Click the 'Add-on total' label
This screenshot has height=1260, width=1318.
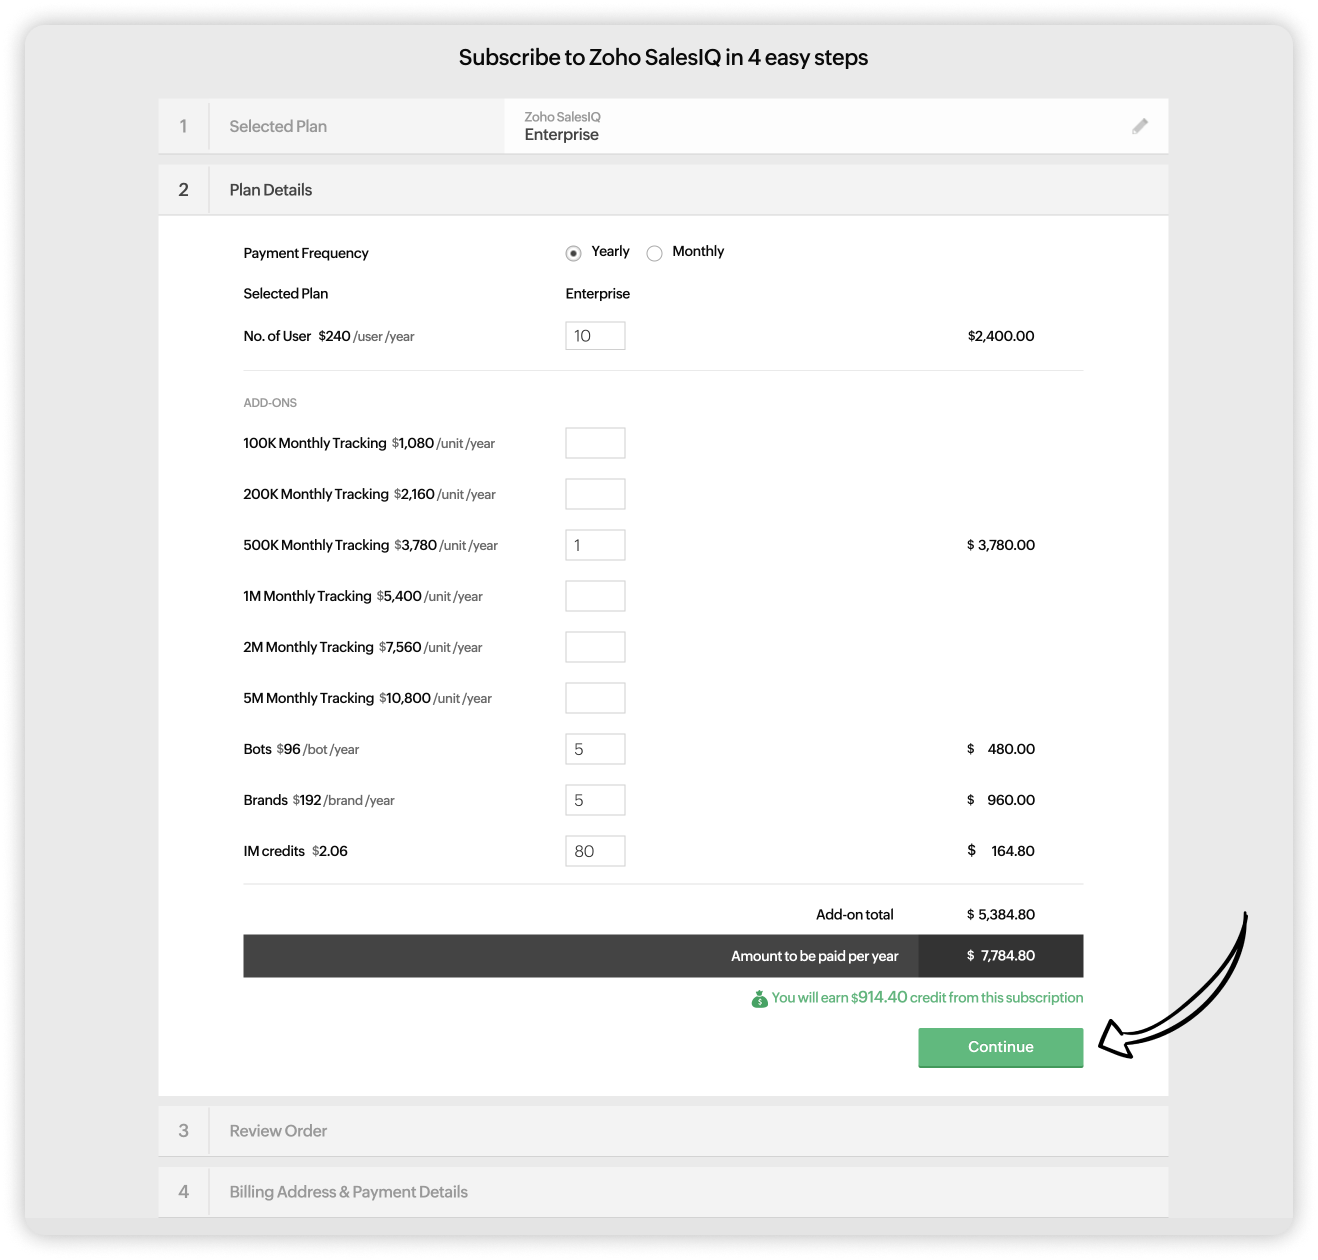point(855,914)
